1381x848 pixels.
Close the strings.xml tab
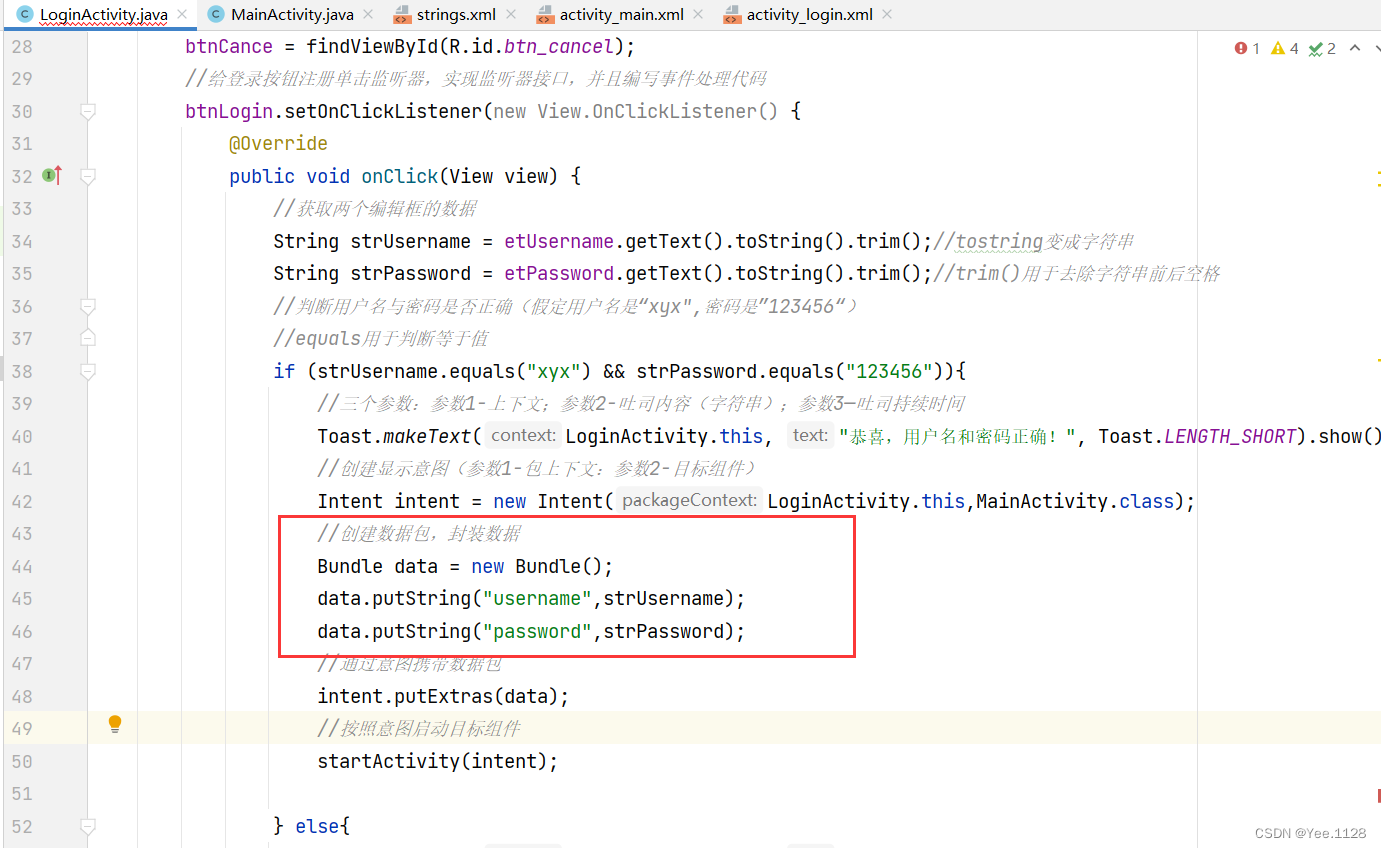(x=510, y=15)
